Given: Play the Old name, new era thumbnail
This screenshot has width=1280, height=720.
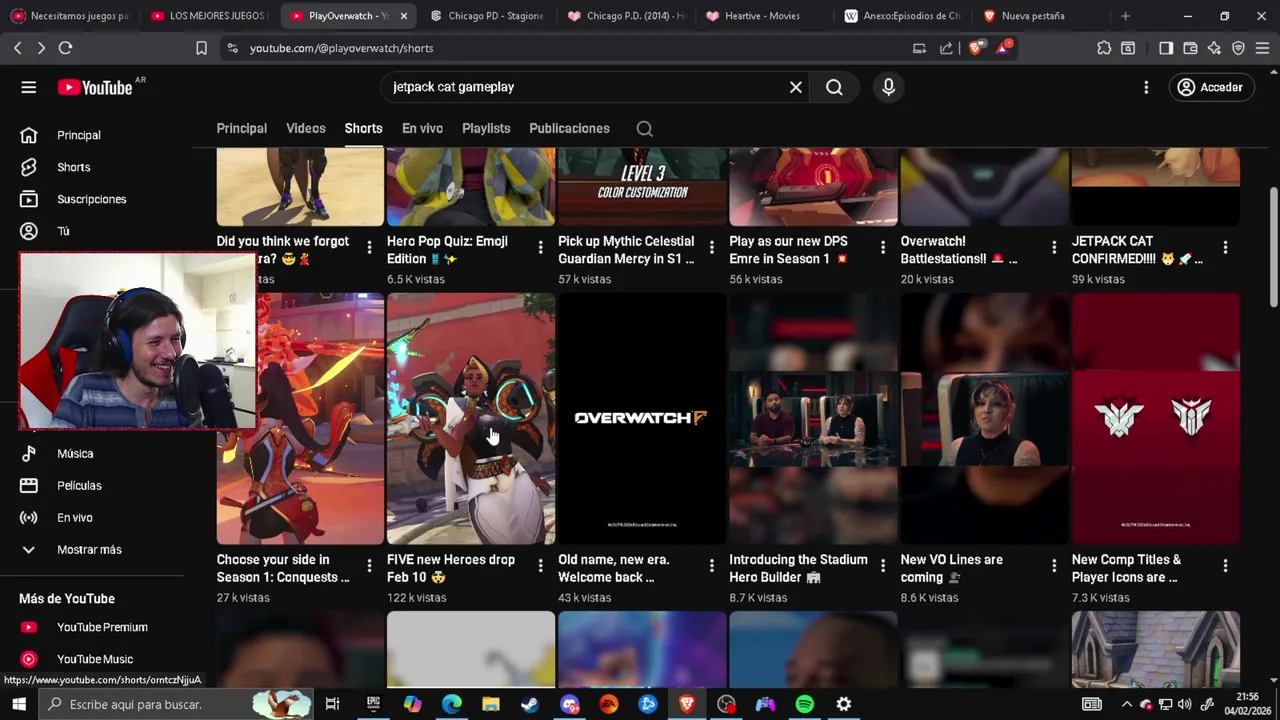Looking at the screenshot, I should 642,419.
